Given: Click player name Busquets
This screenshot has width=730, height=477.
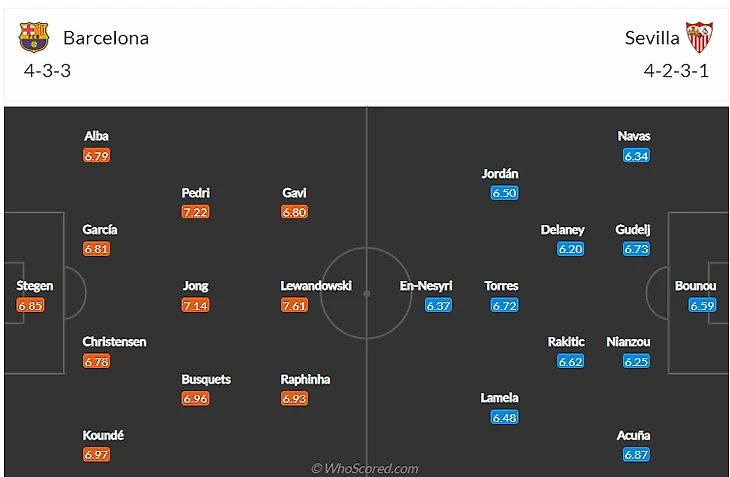Looking at the screenshot, I should [206, 380].
